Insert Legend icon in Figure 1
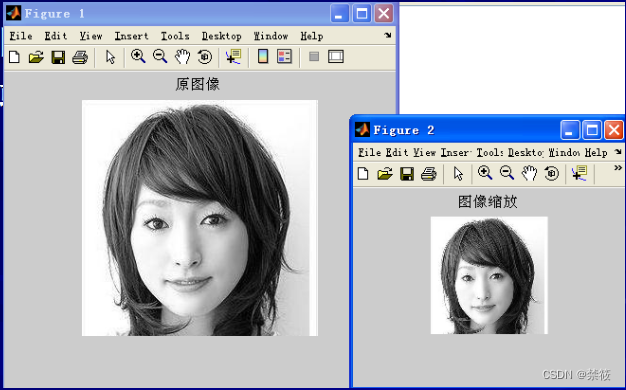Image resolution: width=626 pixels, height=390 pixels. coord(285,57)
